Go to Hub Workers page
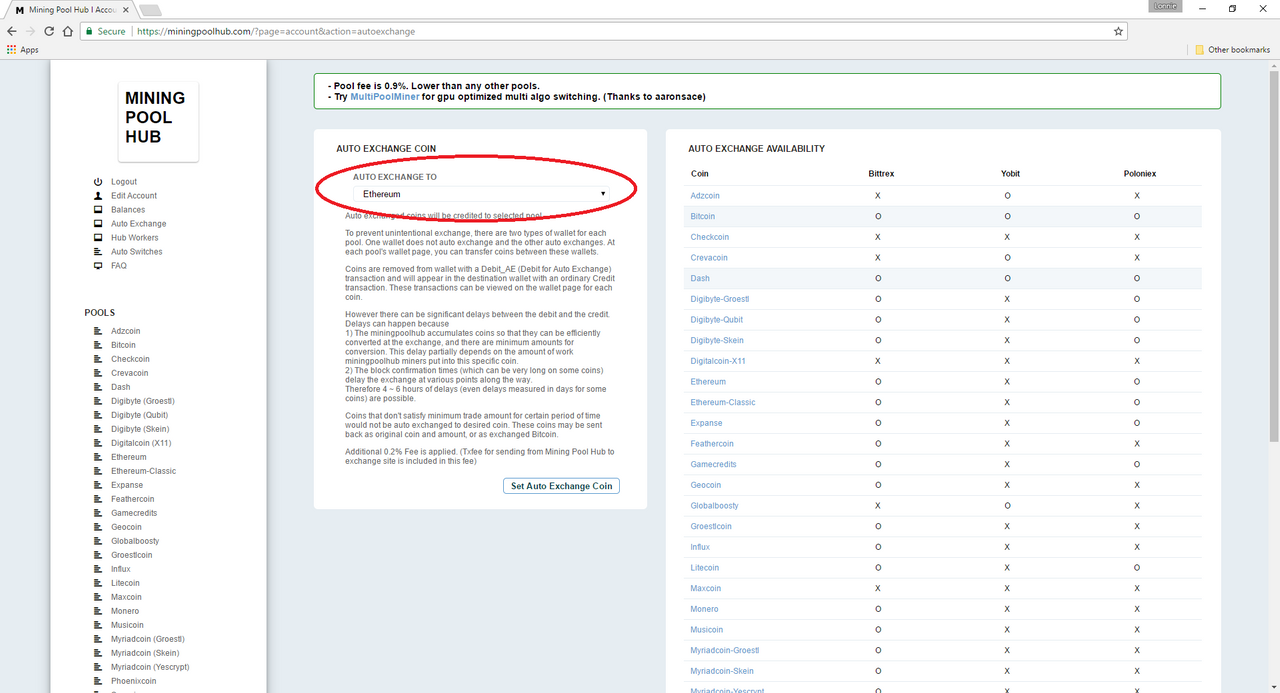This screenshot has height=693, width=1280. point(135,238)
